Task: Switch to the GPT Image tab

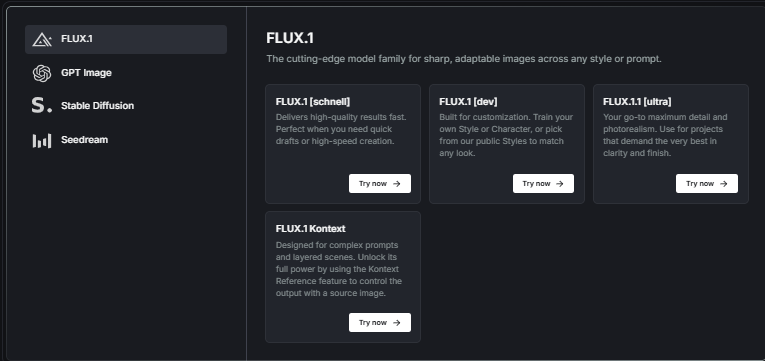Action: [x=126, y=73]
